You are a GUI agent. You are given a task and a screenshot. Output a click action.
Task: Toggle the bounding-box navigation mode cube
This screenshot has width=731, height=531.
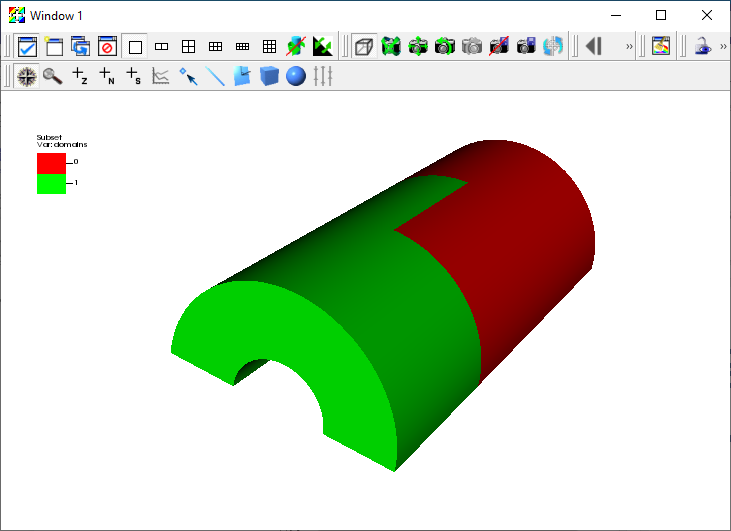(x=364, y=46)
